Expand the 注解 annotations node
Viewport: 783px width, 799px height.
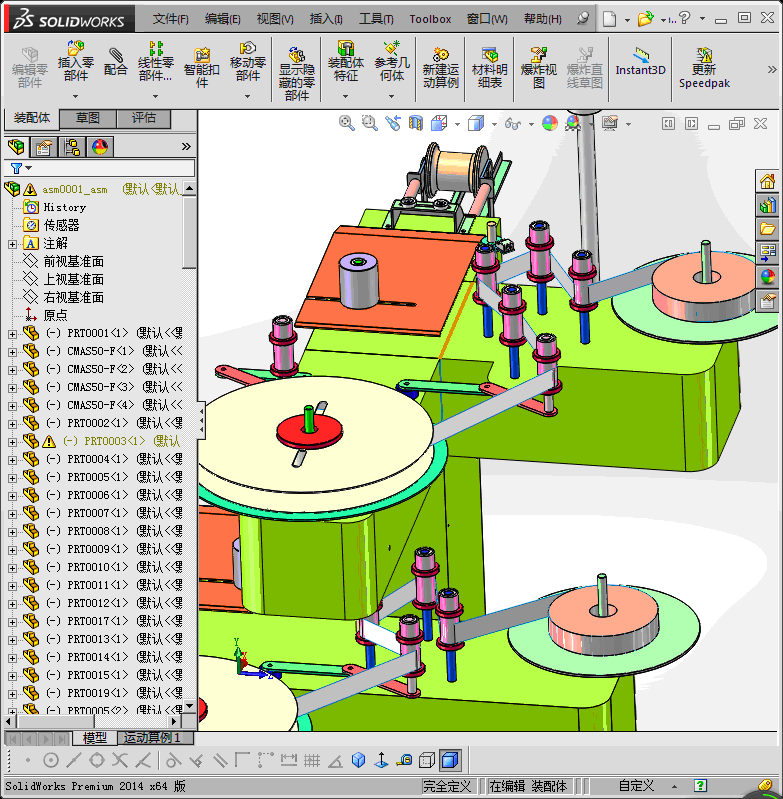click(12, 245)
